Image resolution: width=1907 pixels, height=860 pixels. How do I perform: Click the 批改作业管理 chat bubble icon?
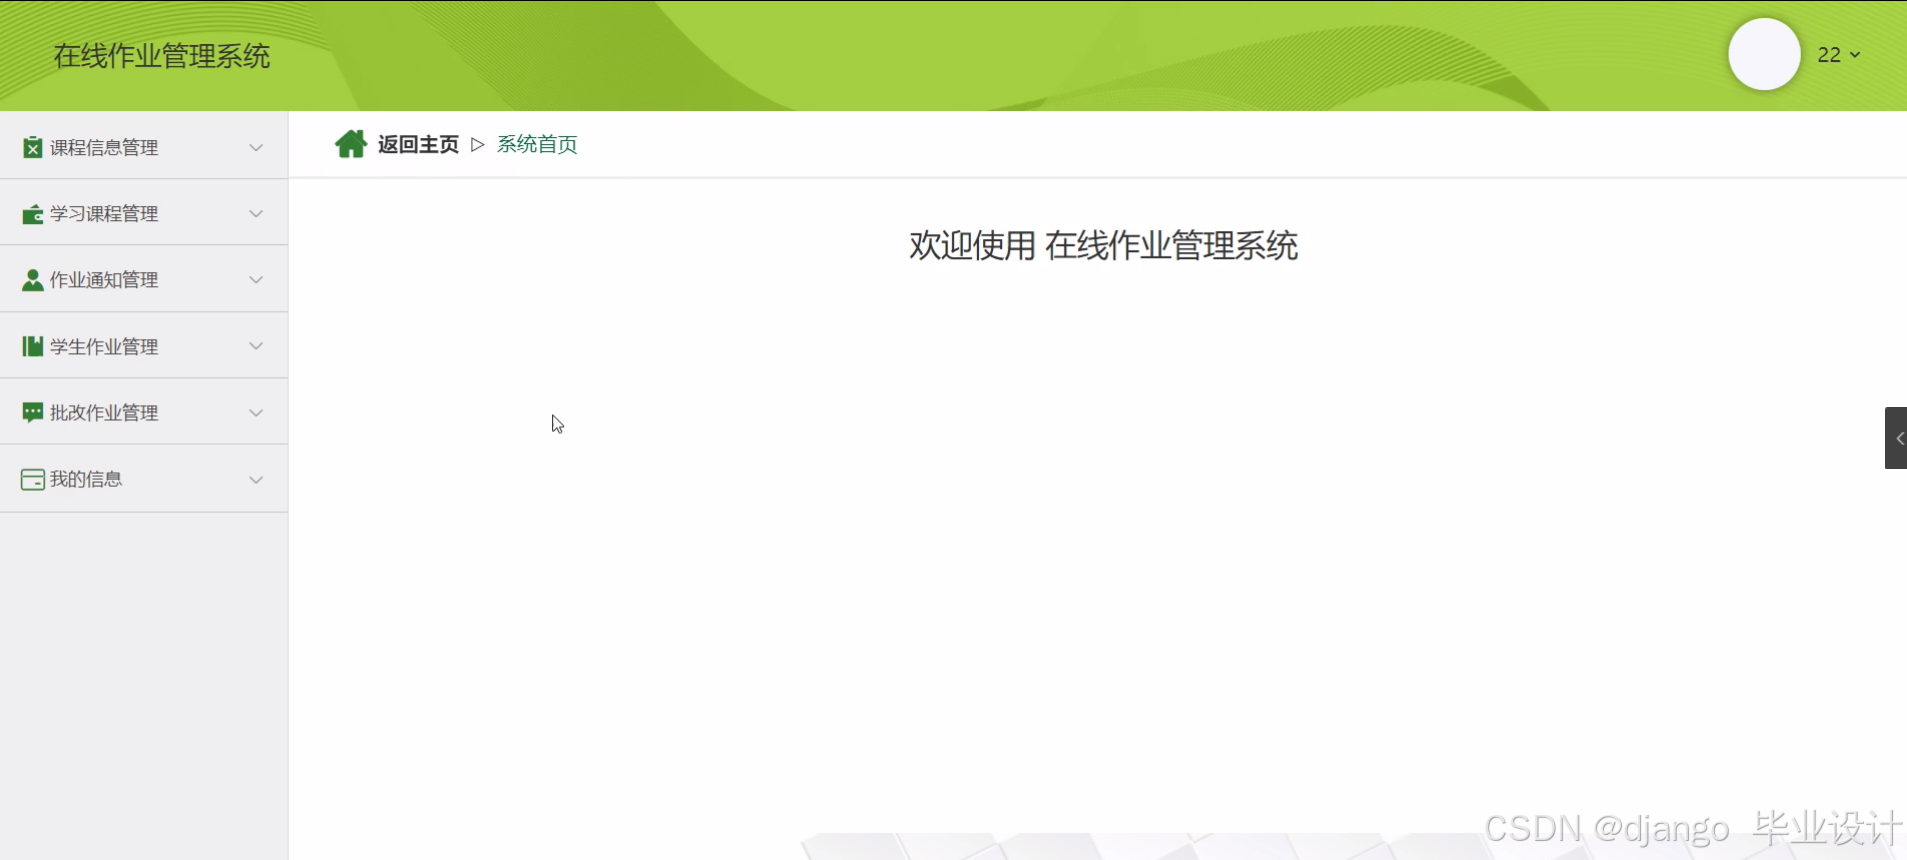click(x=32, y=413)
